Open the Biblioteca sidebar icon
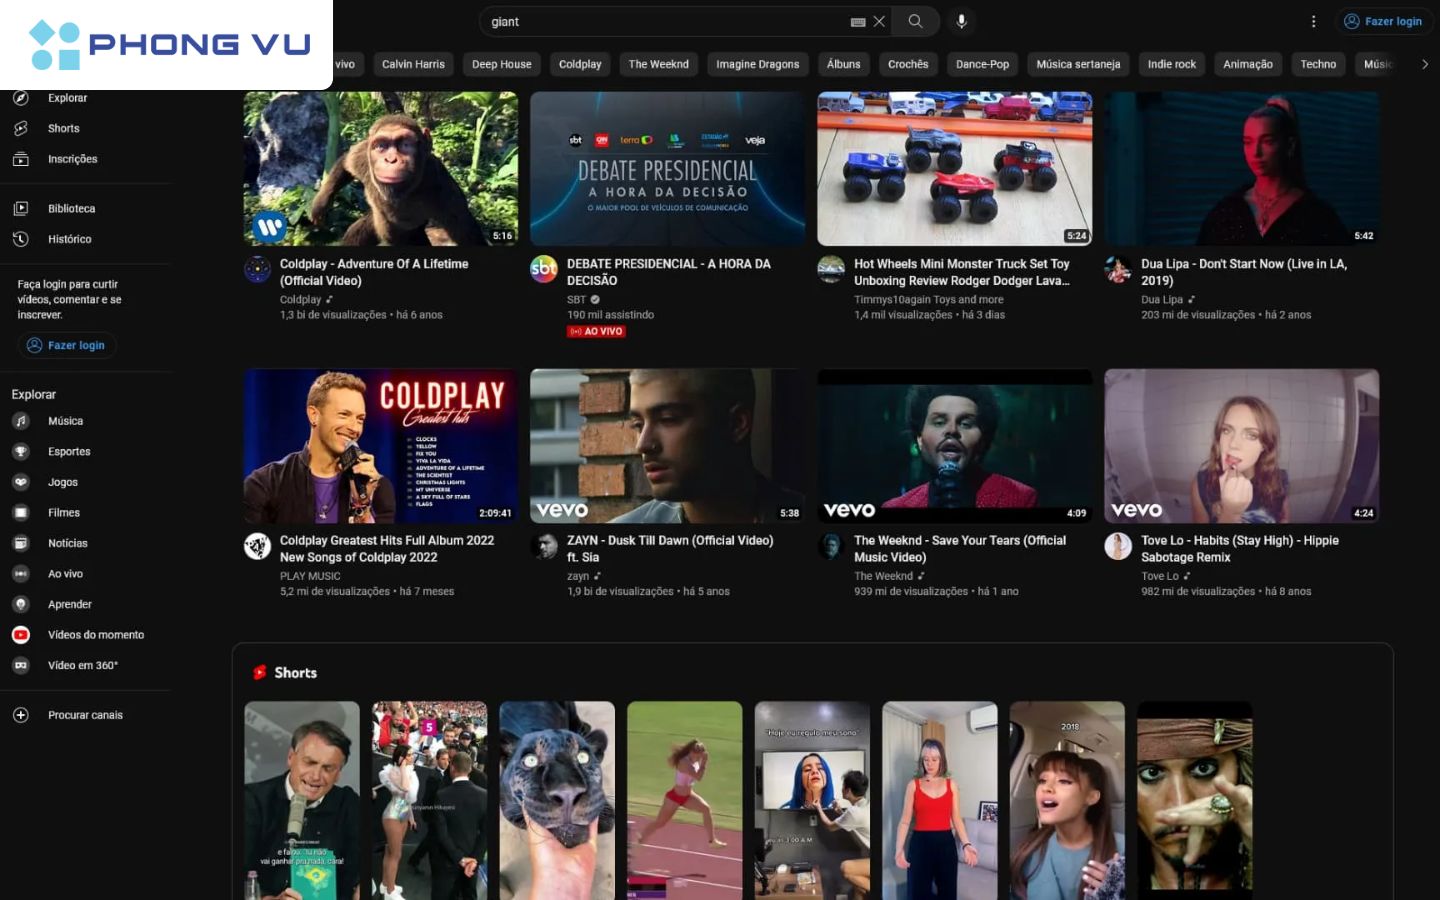The width and height of the screenshot is (1440, 900). (x=20, y=209)
